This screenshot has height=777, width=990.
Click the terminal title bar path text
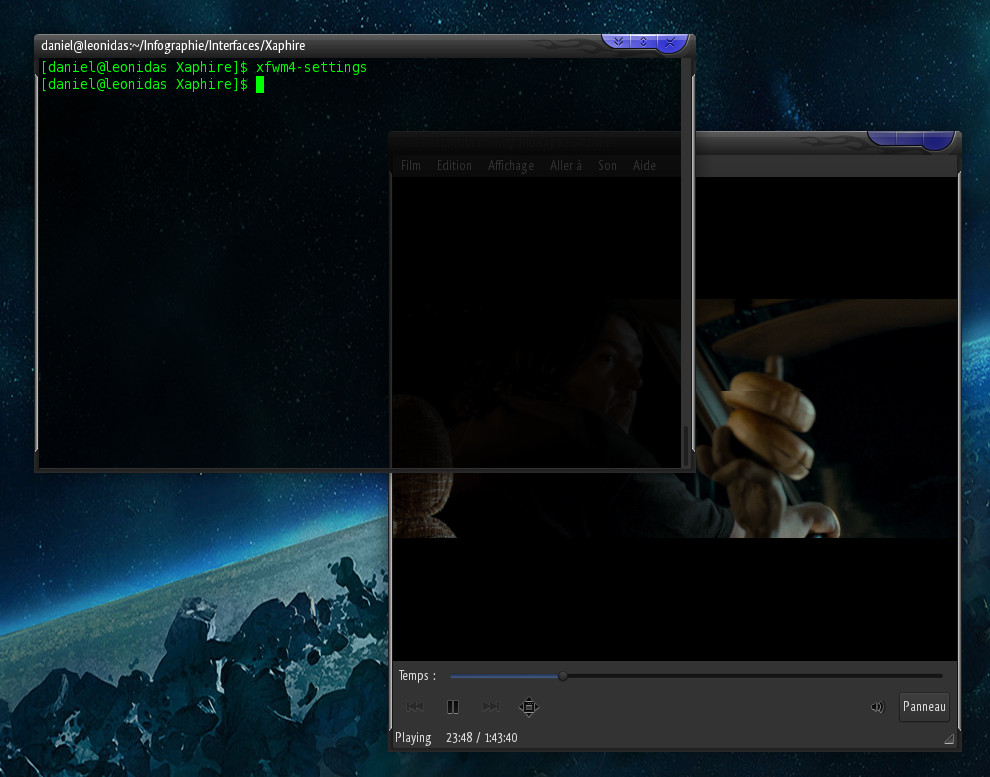(x=173, y=45)
